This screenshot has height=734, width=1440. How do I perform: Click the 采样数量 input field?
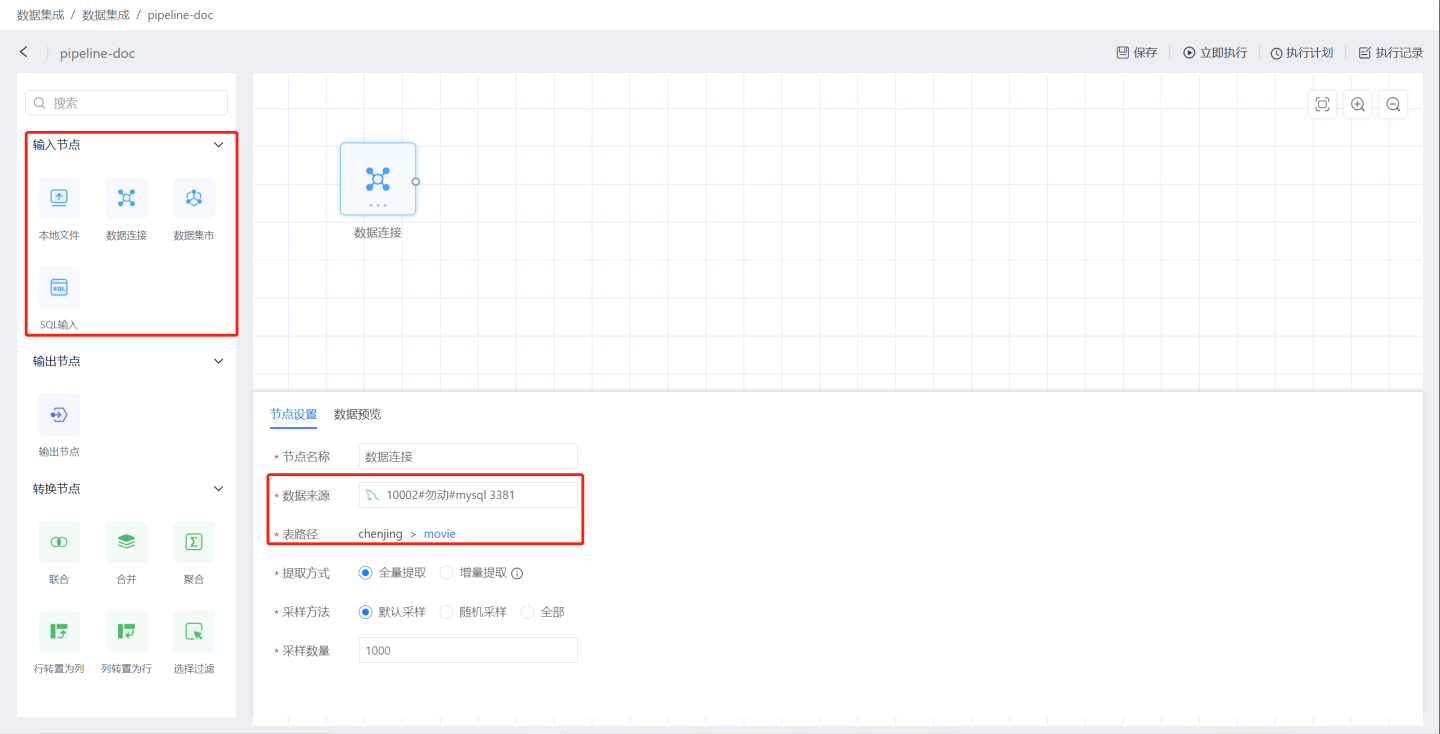(x=468, y=650)
